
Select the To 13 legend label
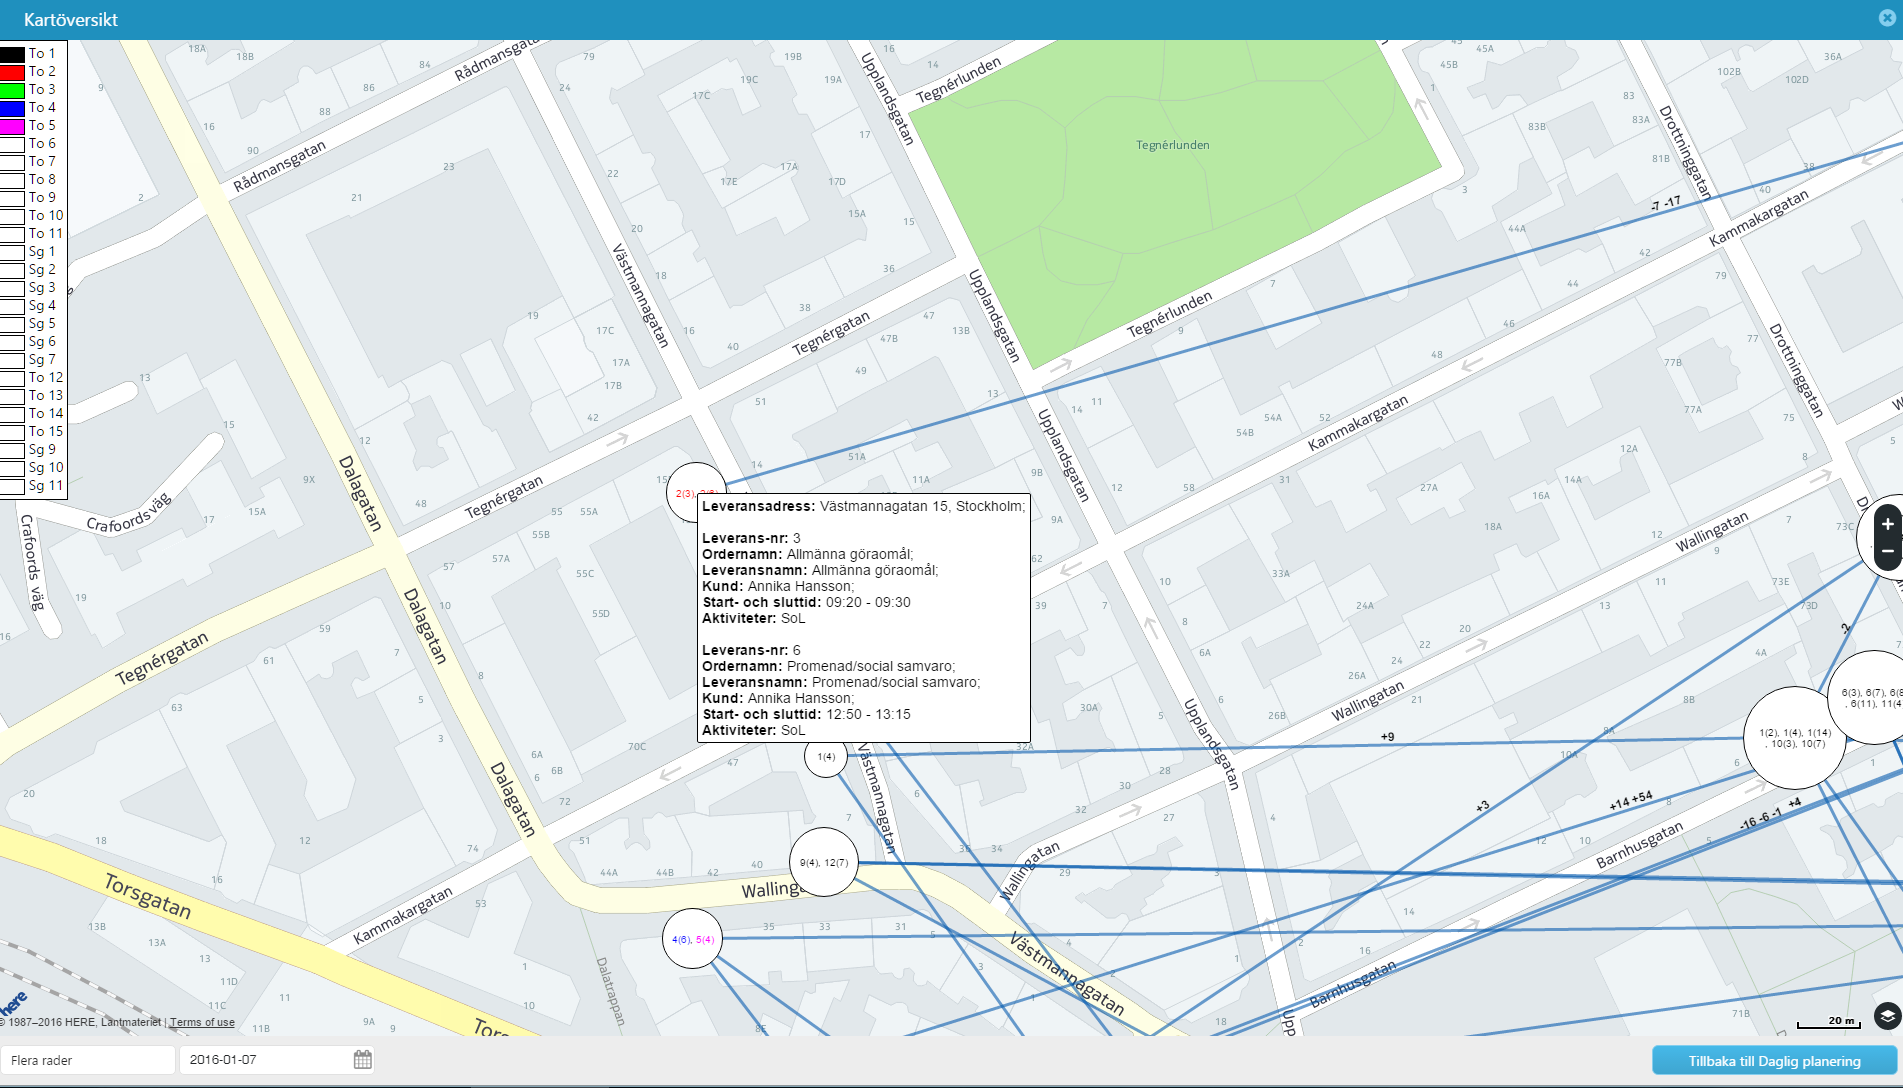tap(46, 396)
